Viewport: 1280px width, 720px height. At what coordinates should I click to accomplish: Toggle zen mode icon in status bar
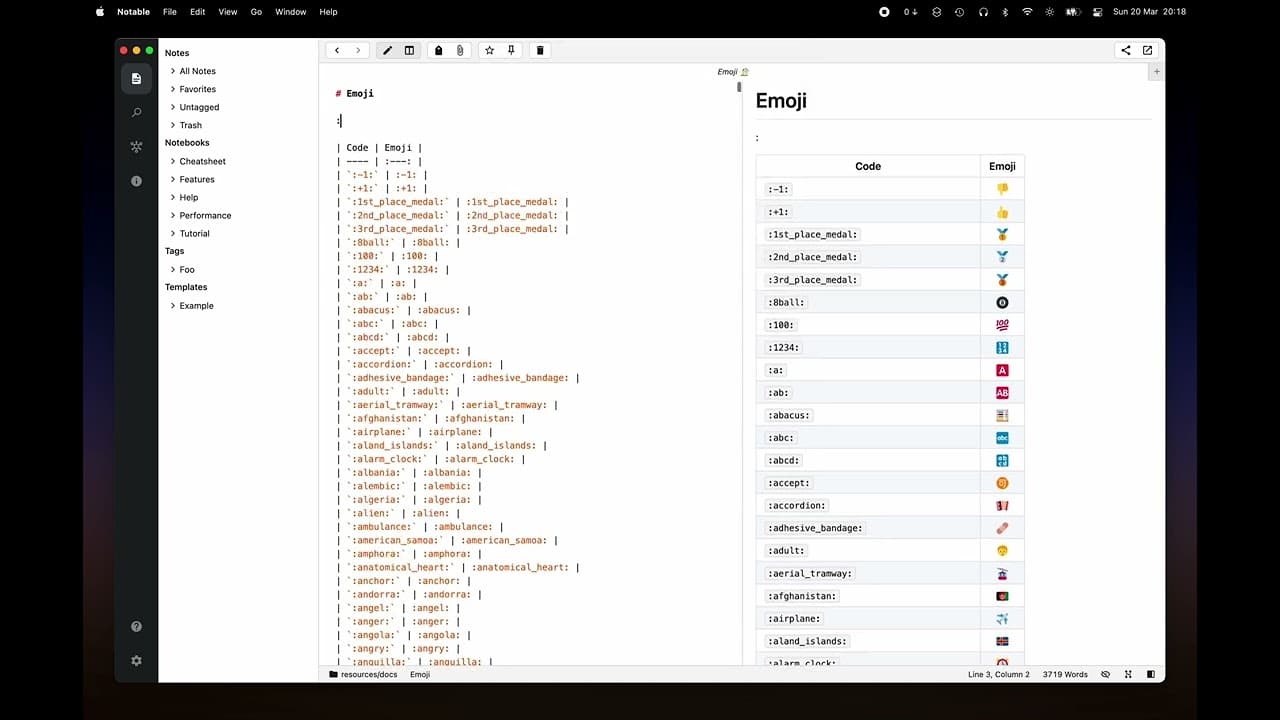pyautogui.click(x=1128, y=675)
